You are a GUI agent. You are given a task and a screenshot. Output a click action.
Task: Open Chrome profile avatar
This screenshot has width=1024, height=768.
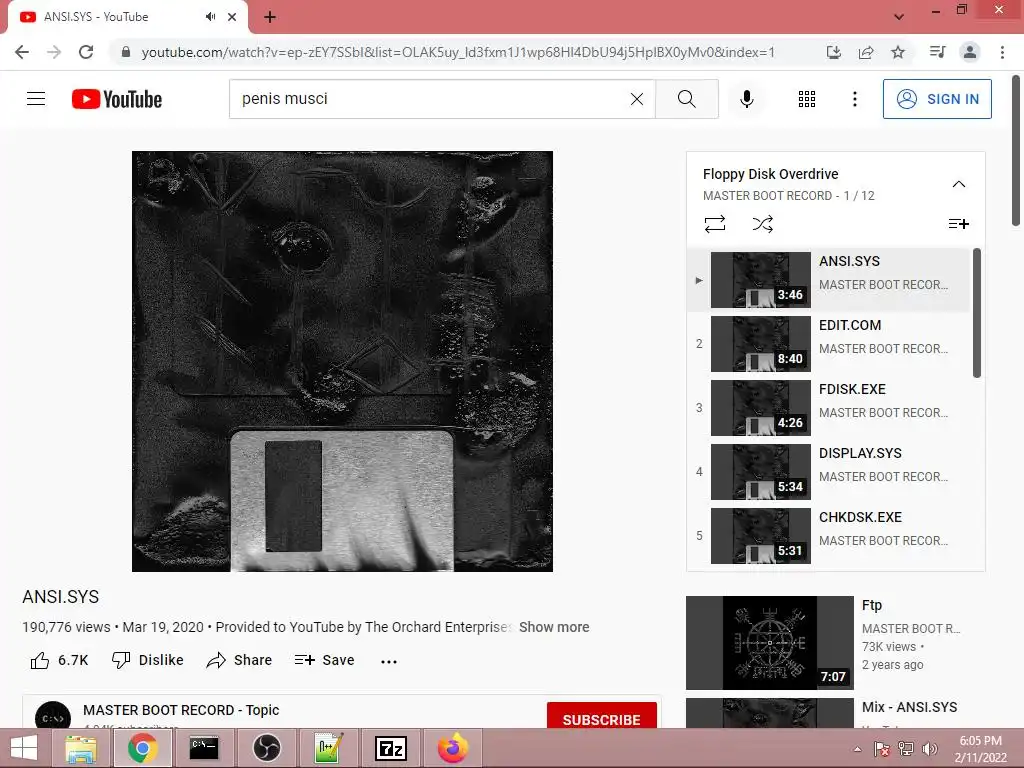click(x=970, y=52)
